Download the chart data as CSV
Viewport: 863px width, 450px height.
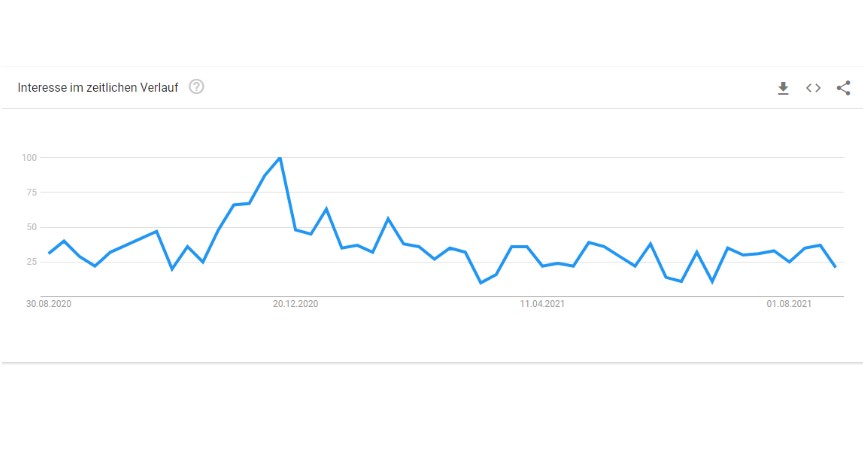pyautogui.click(x=783, y=88)
